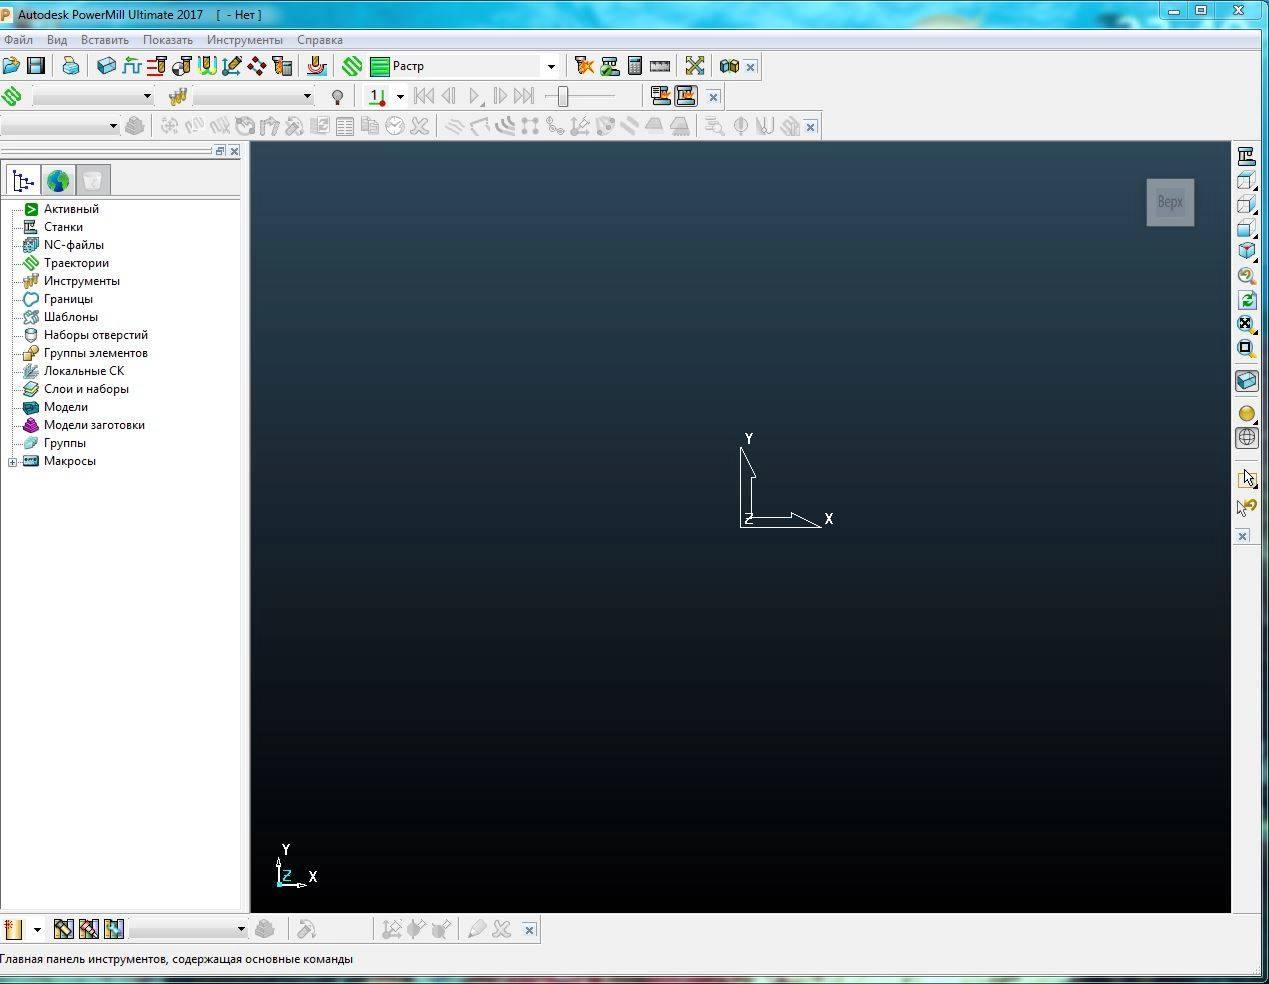This screenshot has width=1269, height=984.
Task: Click the import model icon beside save
Action: tap(70, 66)
